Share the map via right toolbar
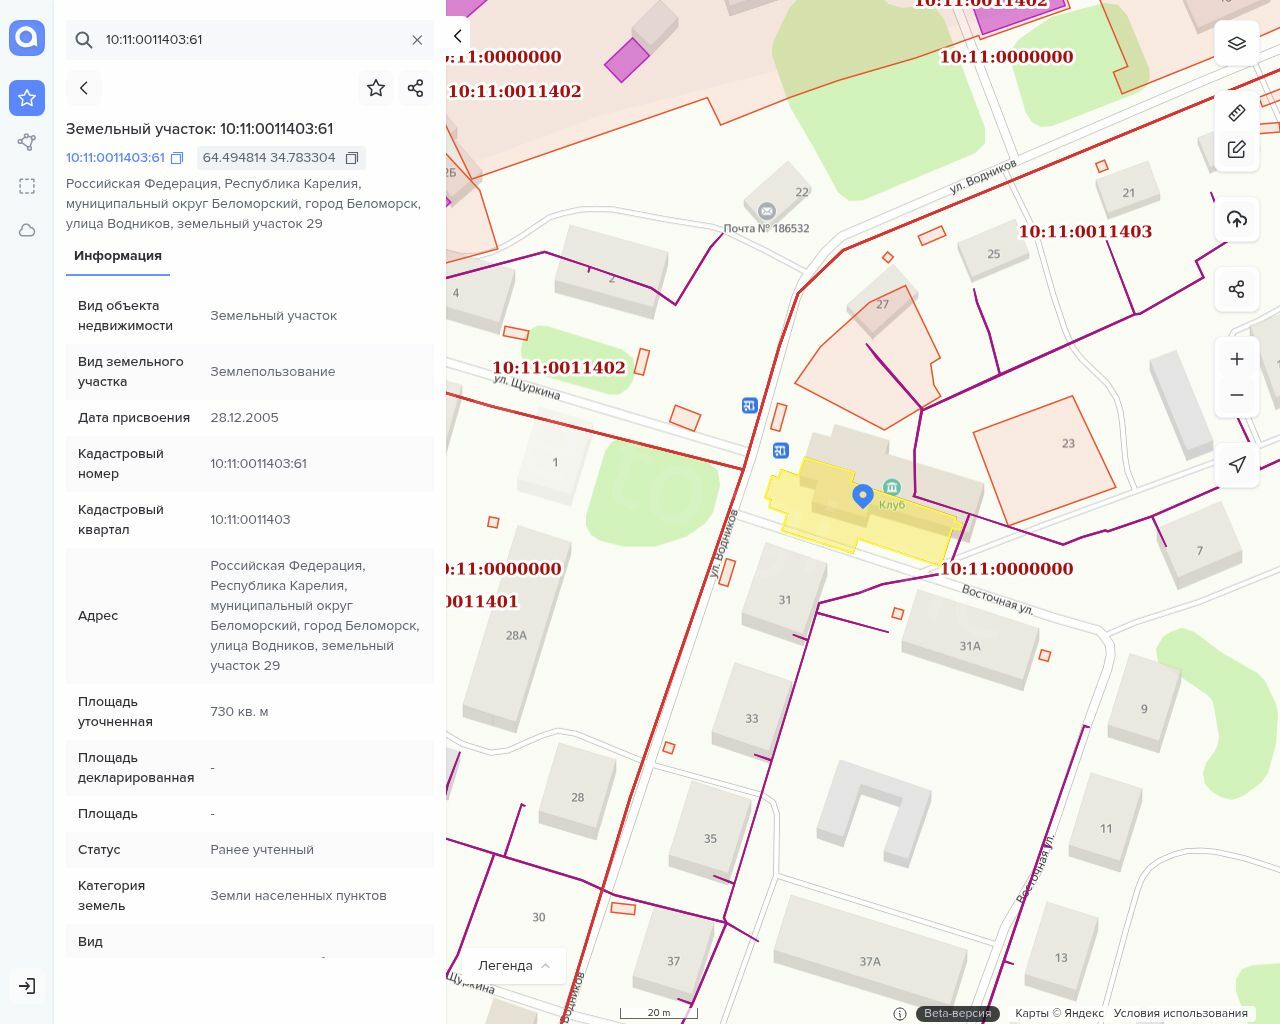This screenshot has width=1280, height=1024. [x=1236, y=289]
